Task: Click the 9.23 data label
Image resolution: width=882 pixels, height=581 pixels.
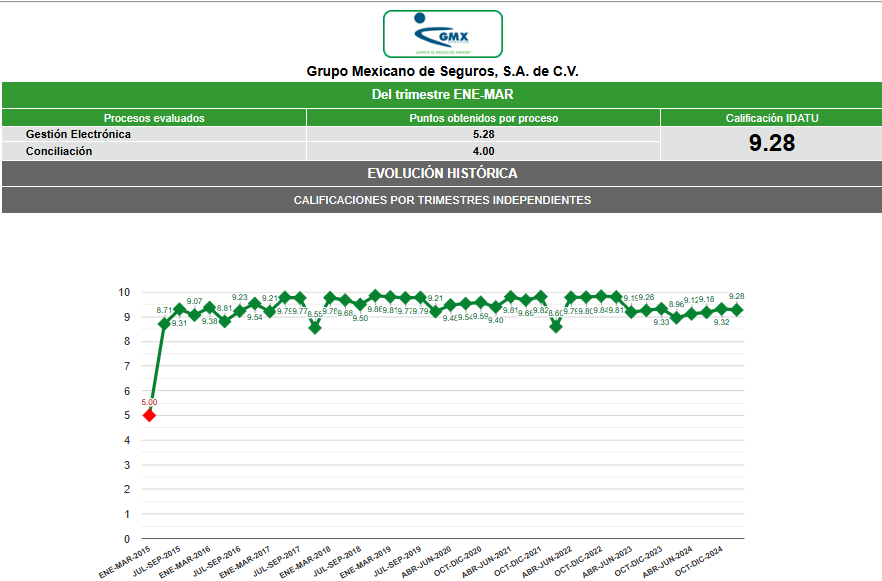Action: coord(240,297)
